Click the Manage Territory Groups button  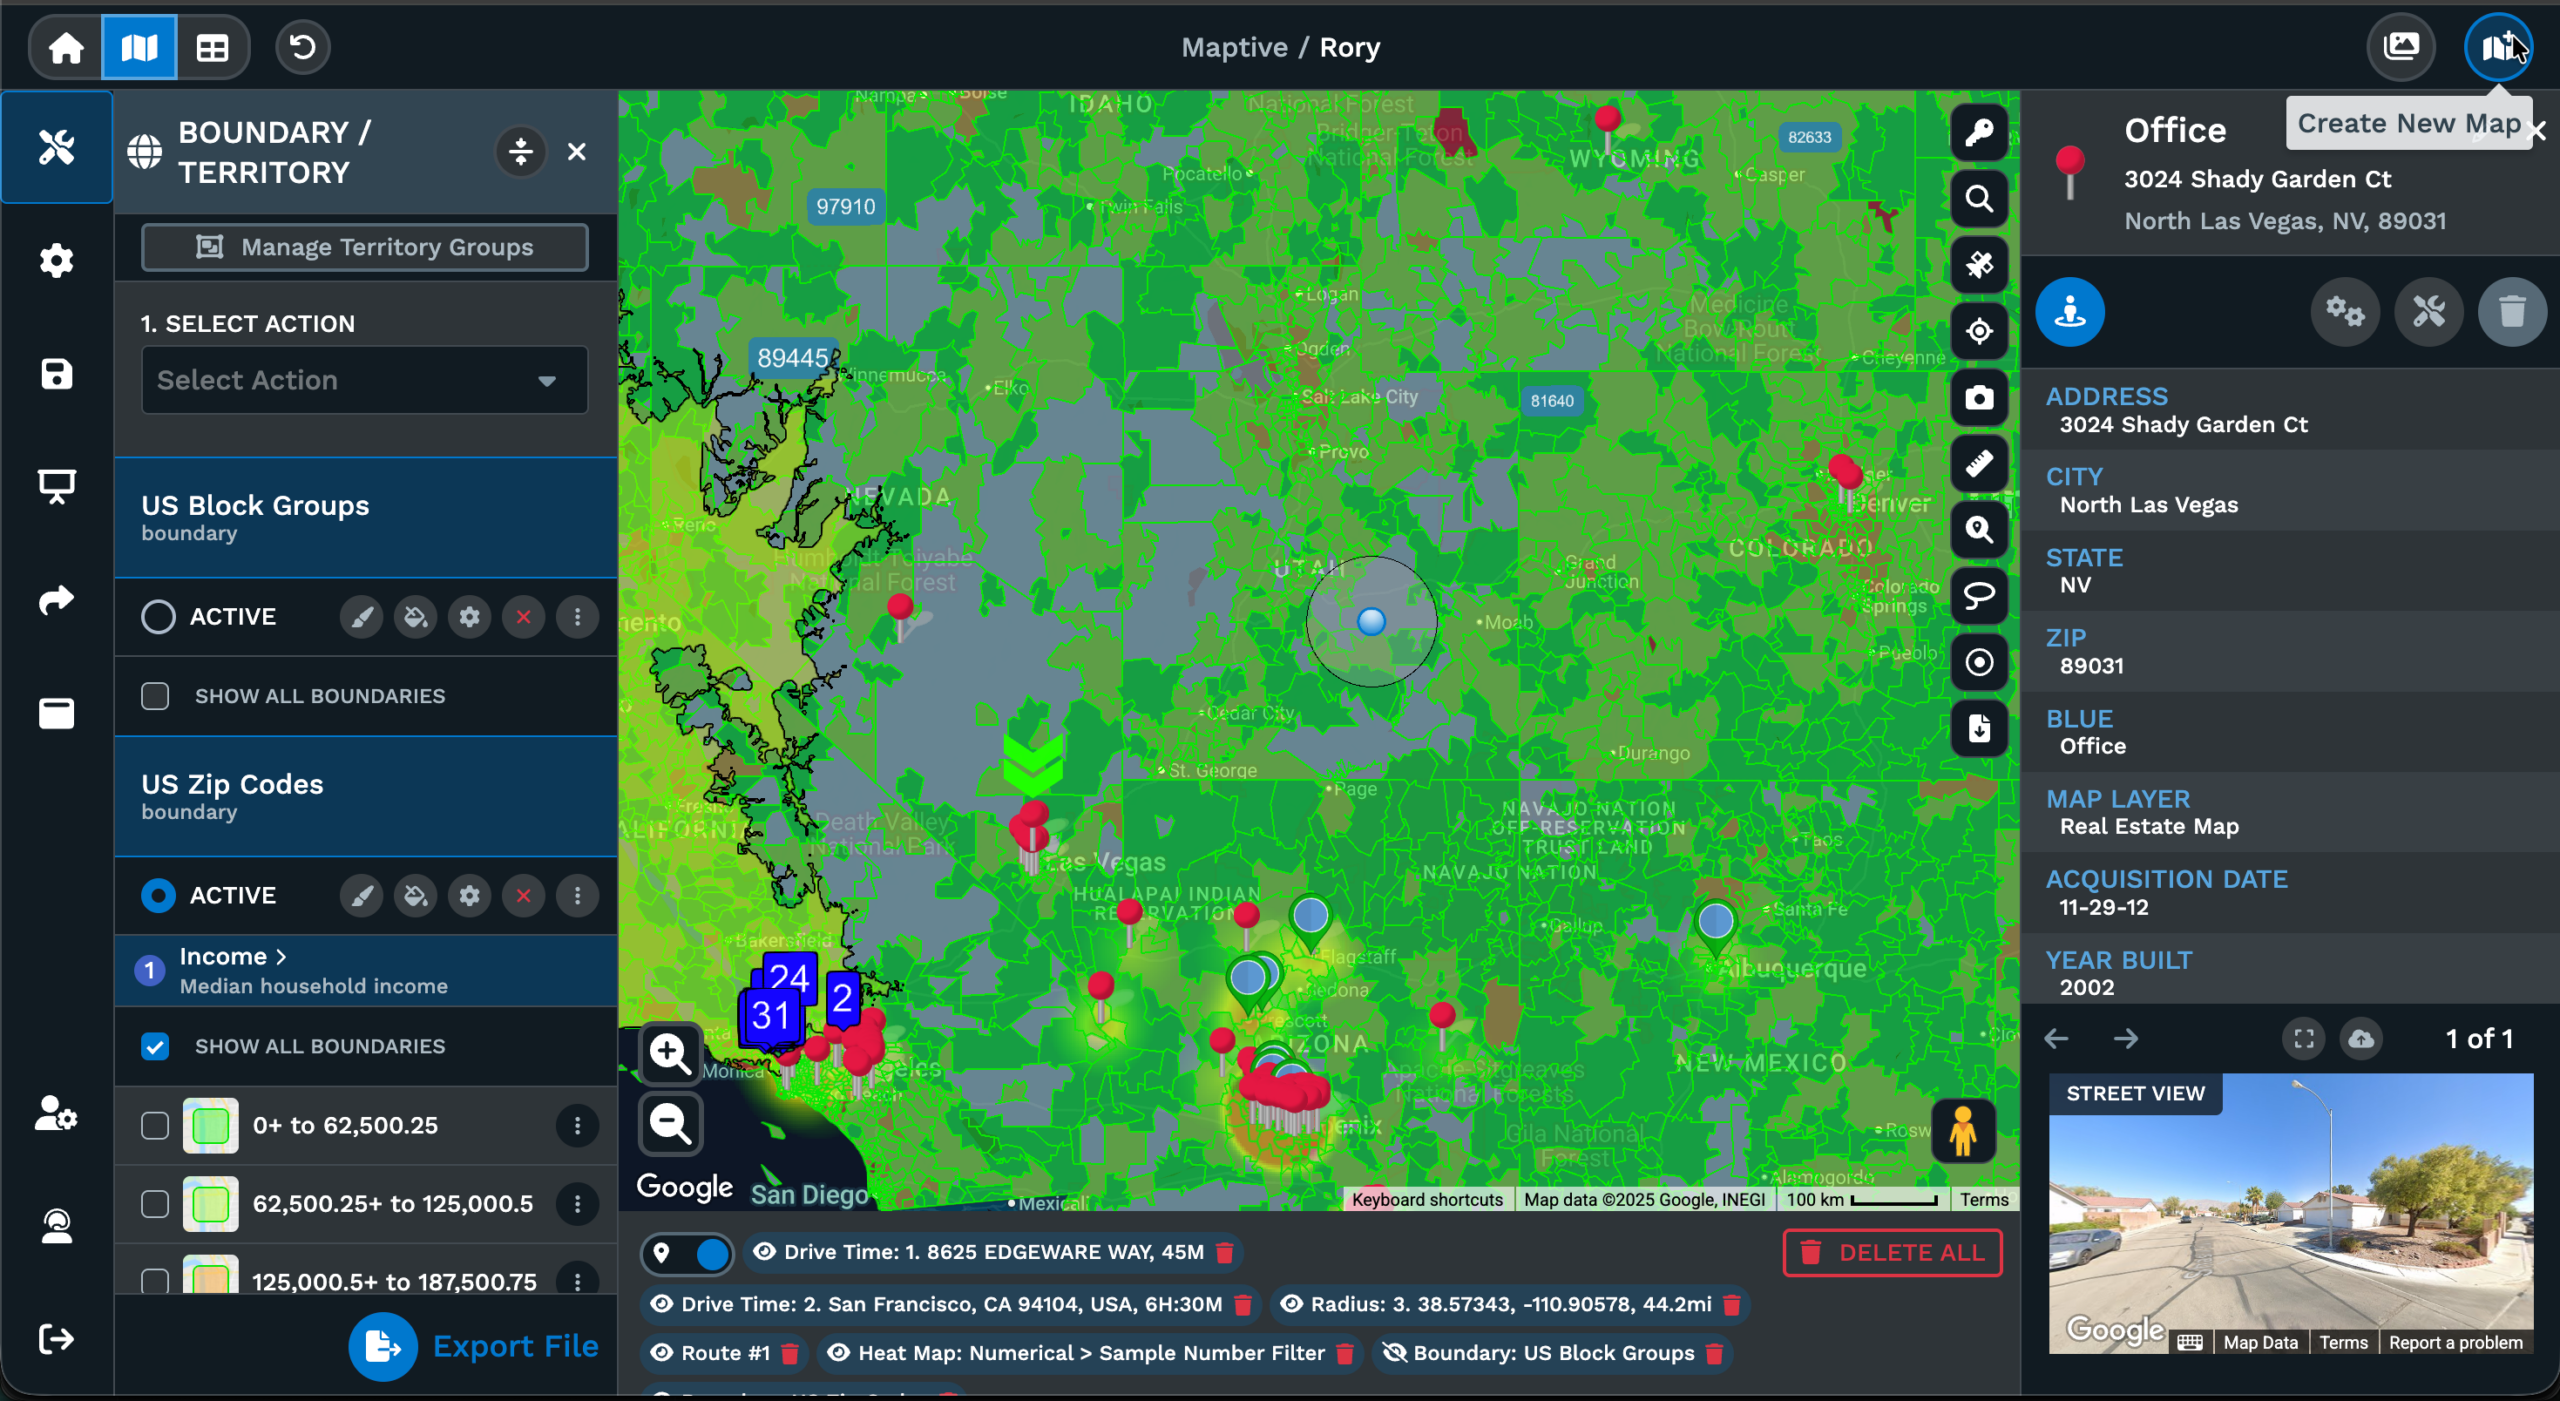[x=364, y=247]
